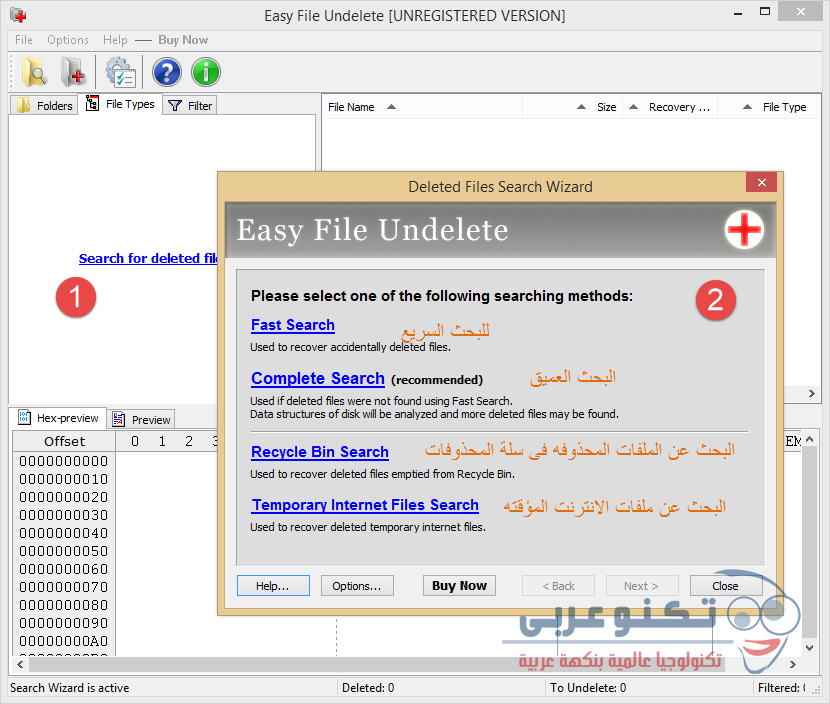Minimize the Easy File Undelete window

[738, 13]
